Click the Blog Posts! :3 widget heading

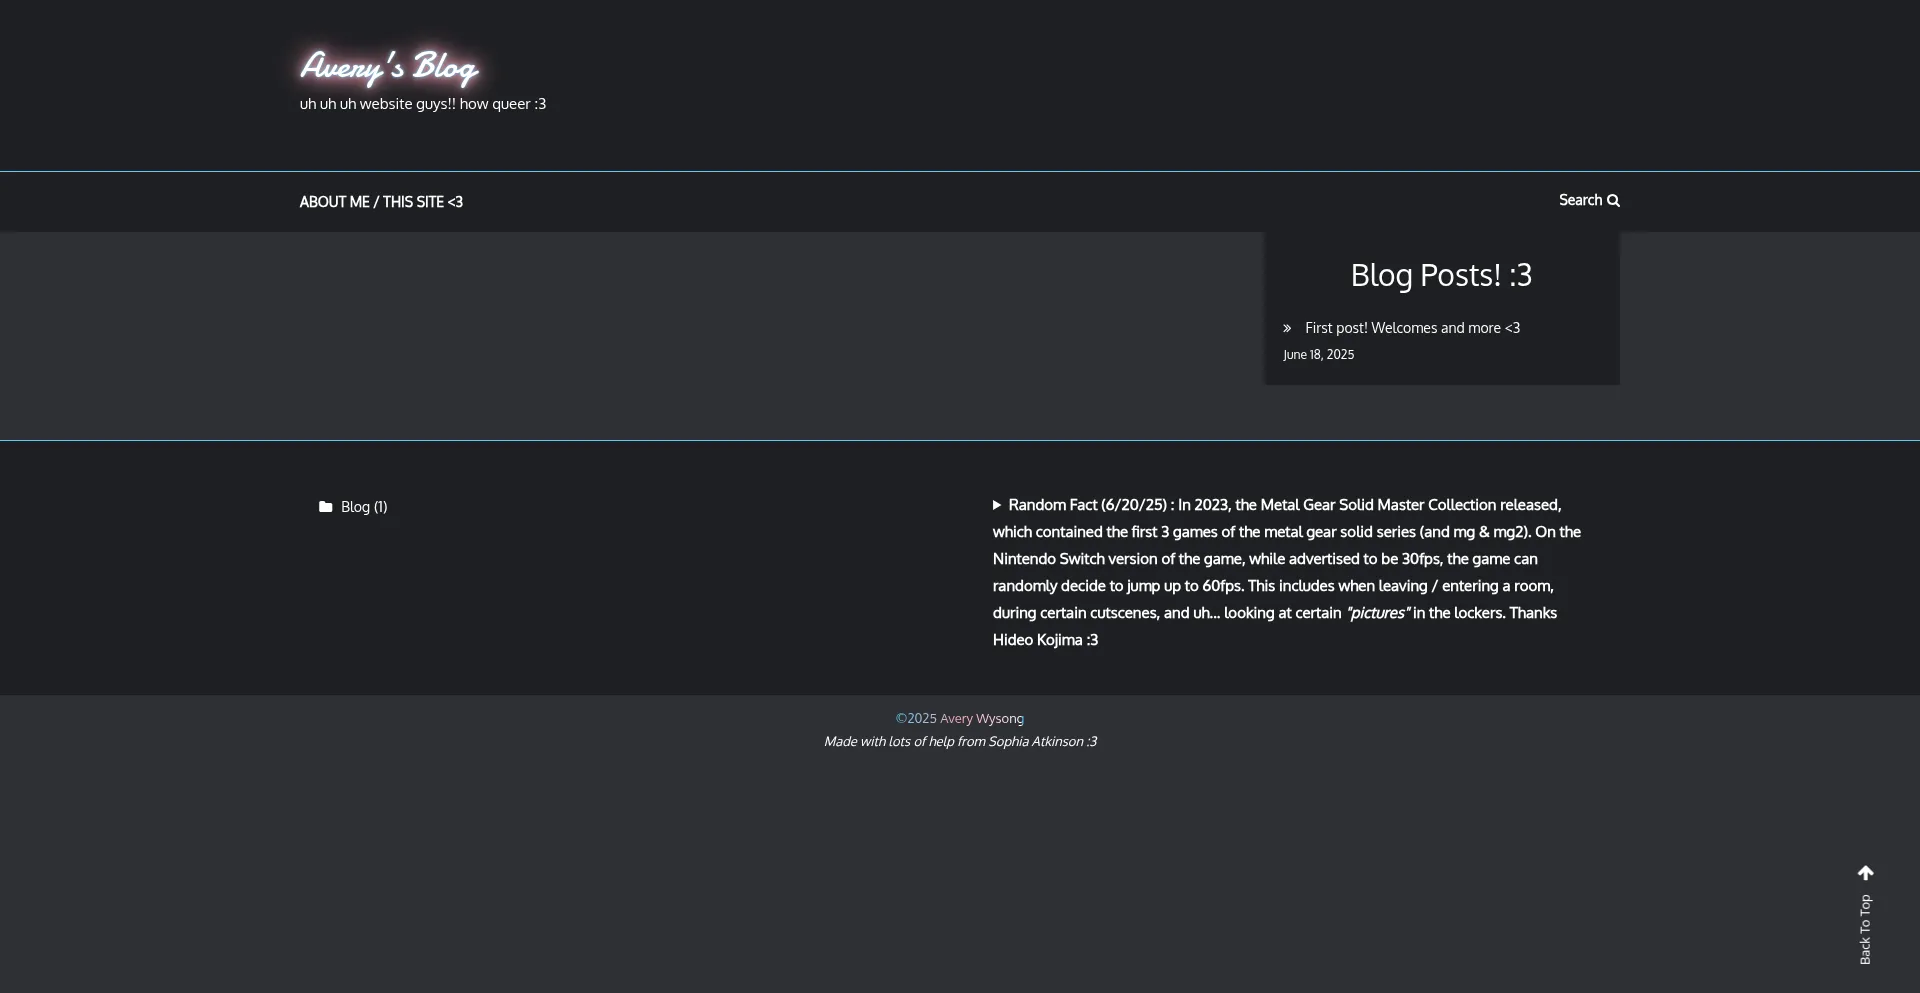pos(1440,275)
